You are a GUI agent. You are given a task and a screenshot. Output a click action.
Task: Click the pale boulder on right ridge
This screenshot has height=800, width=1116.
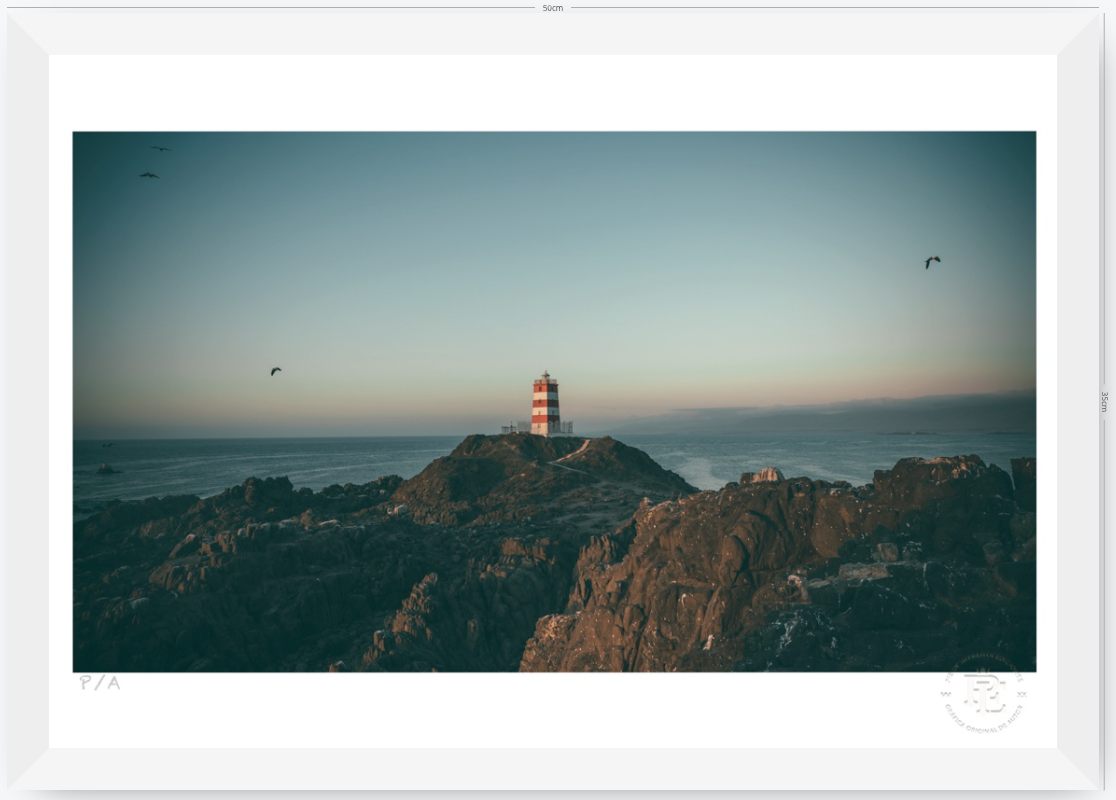(763, 475)
